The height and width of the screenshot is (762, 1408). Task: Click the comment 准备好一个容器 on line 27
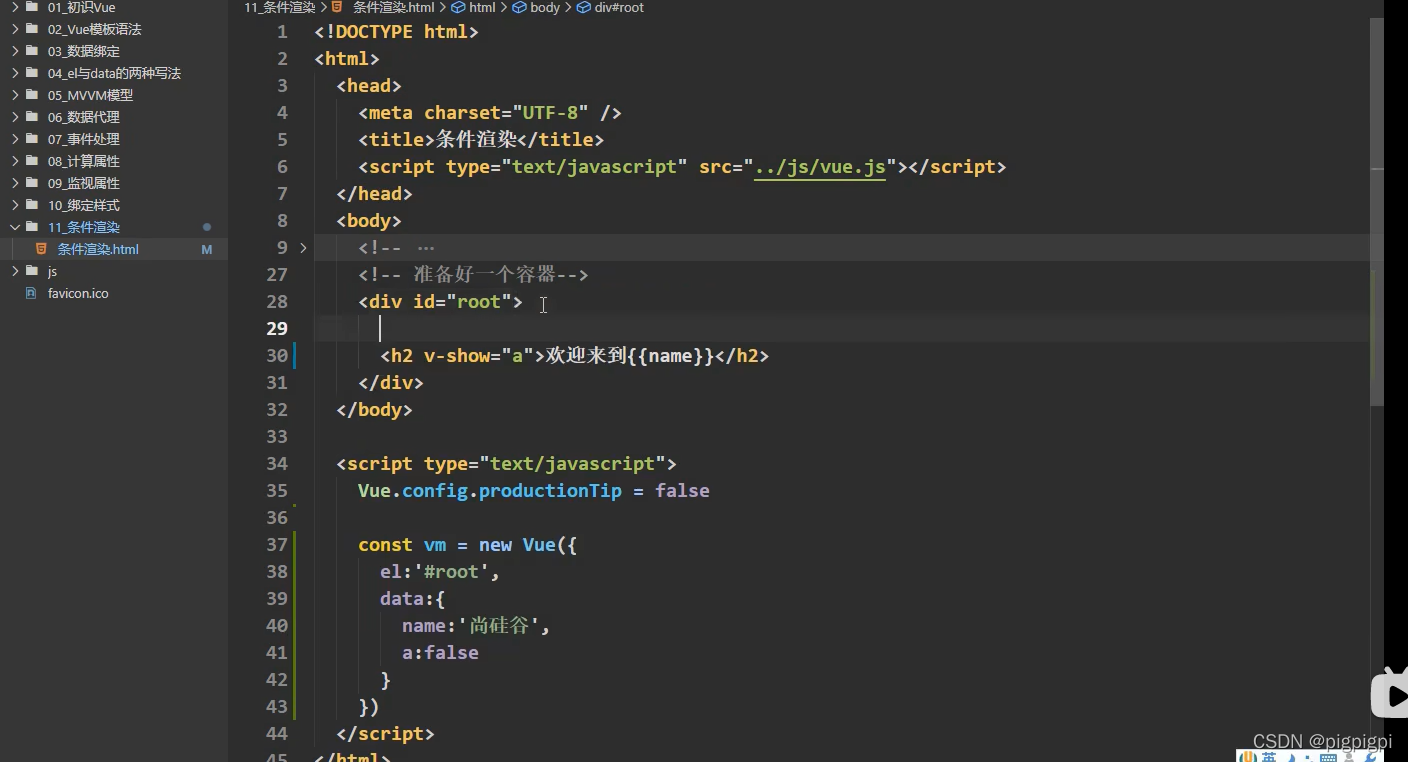[x=484, y=274]
